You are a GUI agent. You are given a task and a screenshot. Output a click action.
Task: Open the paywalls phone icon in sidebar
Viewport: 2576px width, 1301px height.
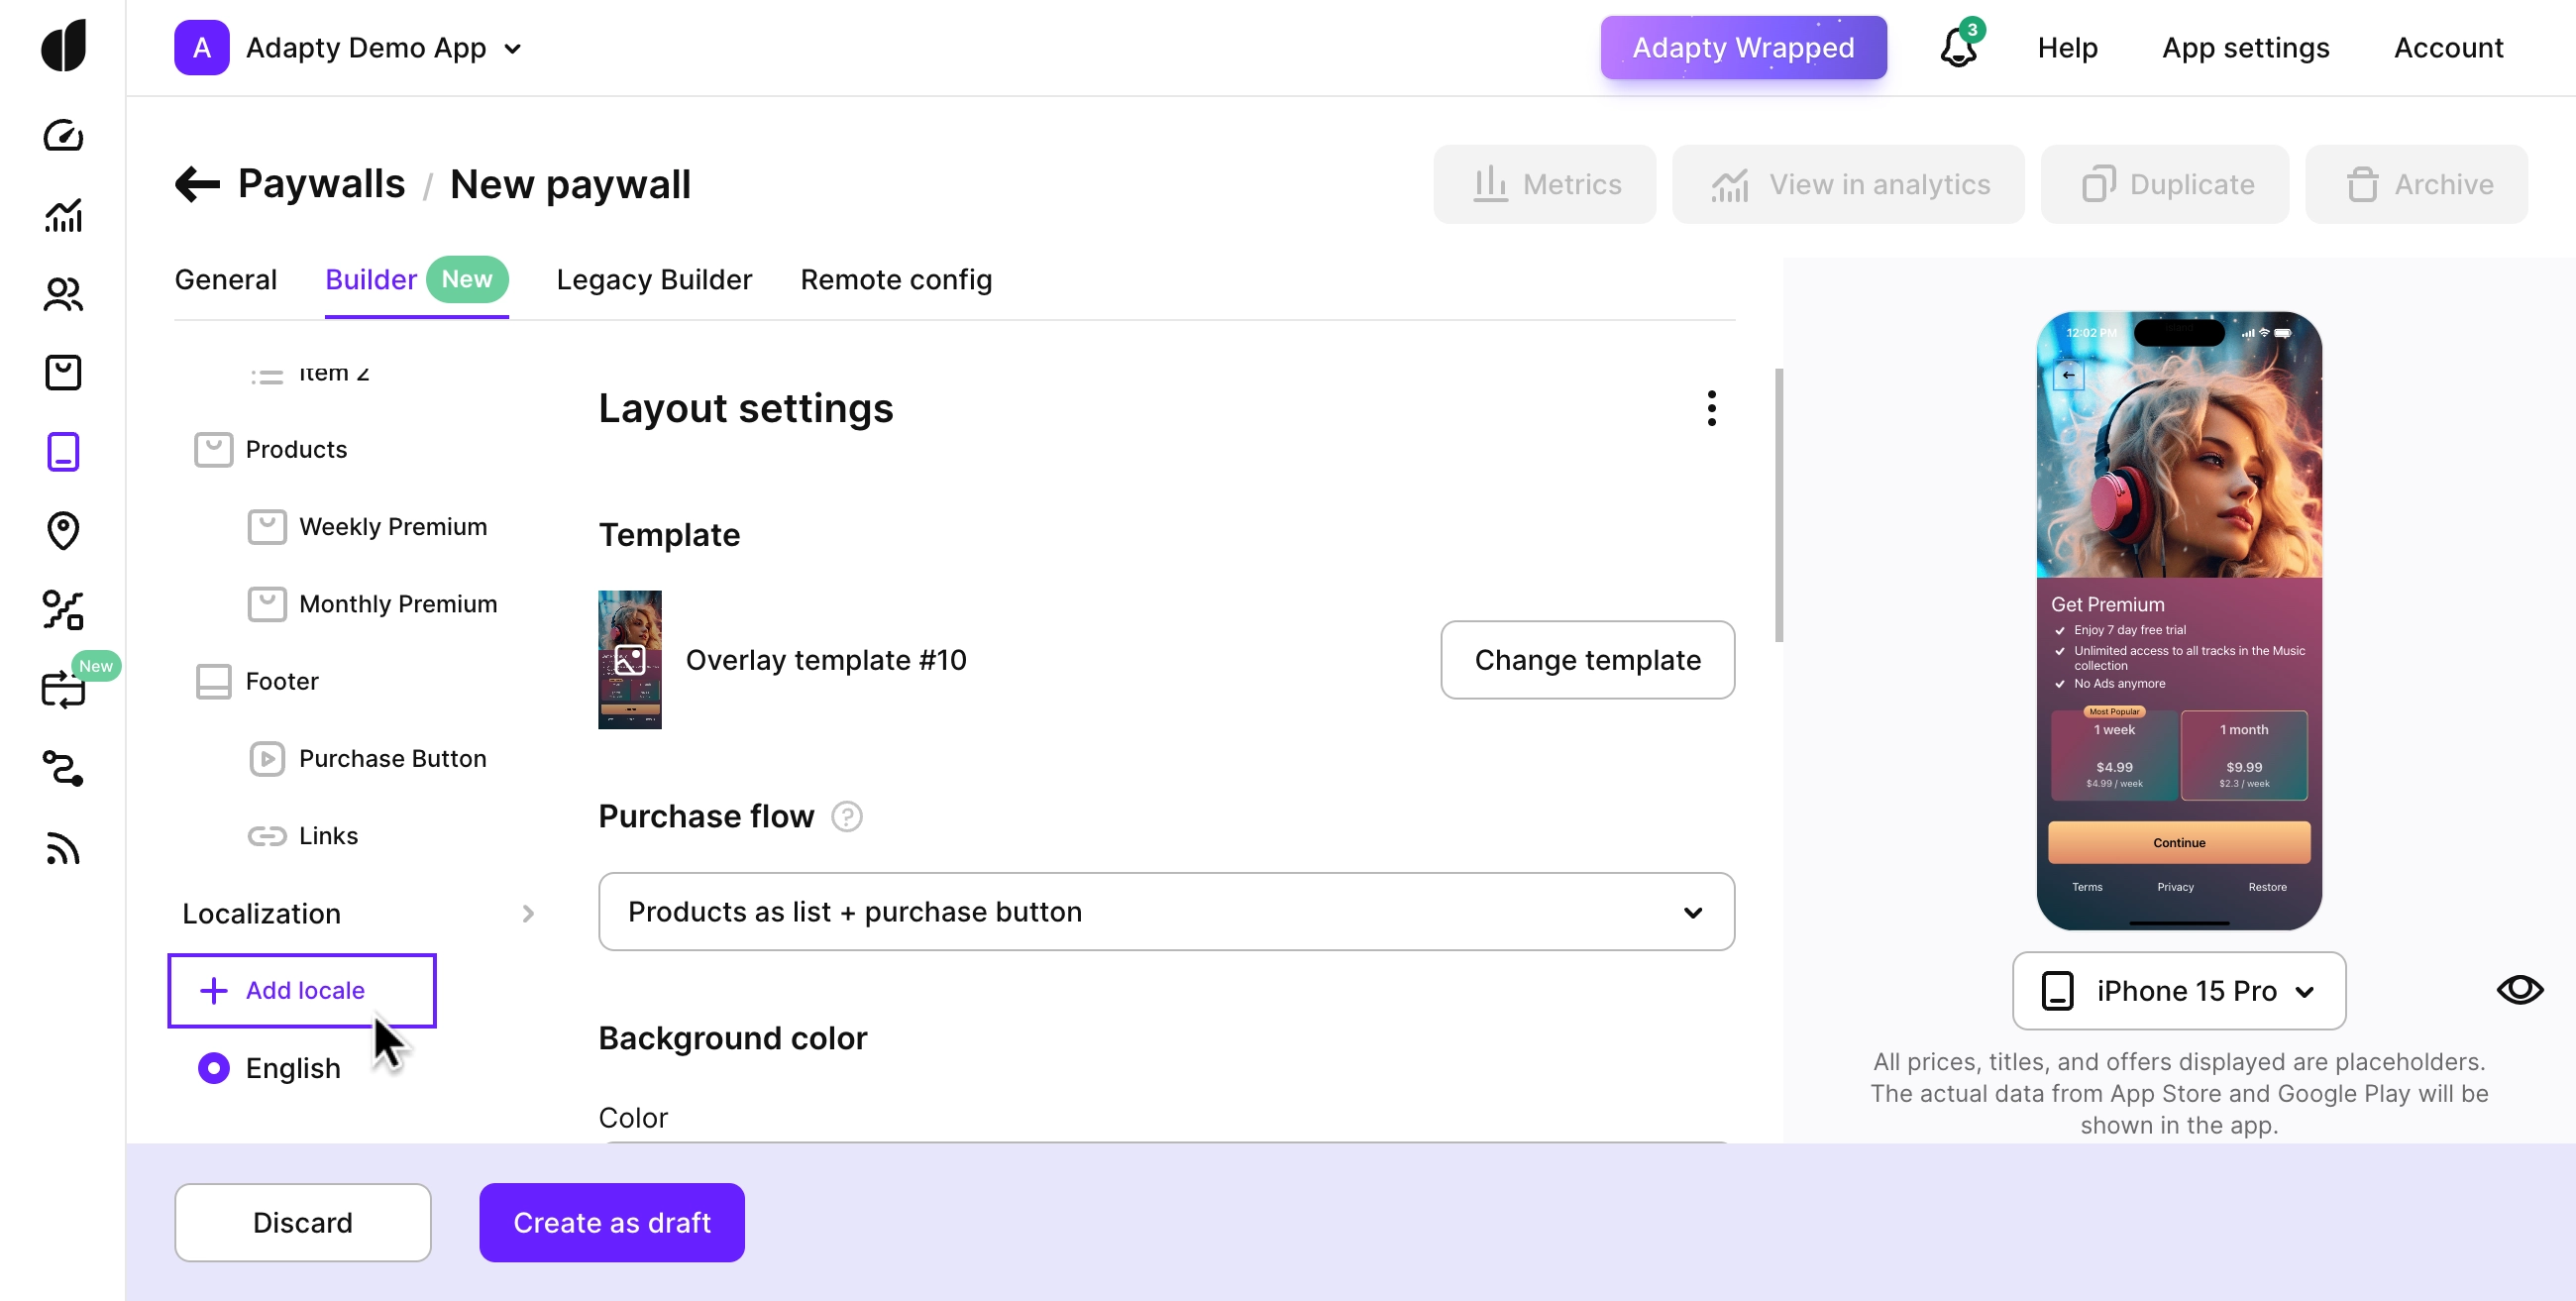tap(63, 452)
